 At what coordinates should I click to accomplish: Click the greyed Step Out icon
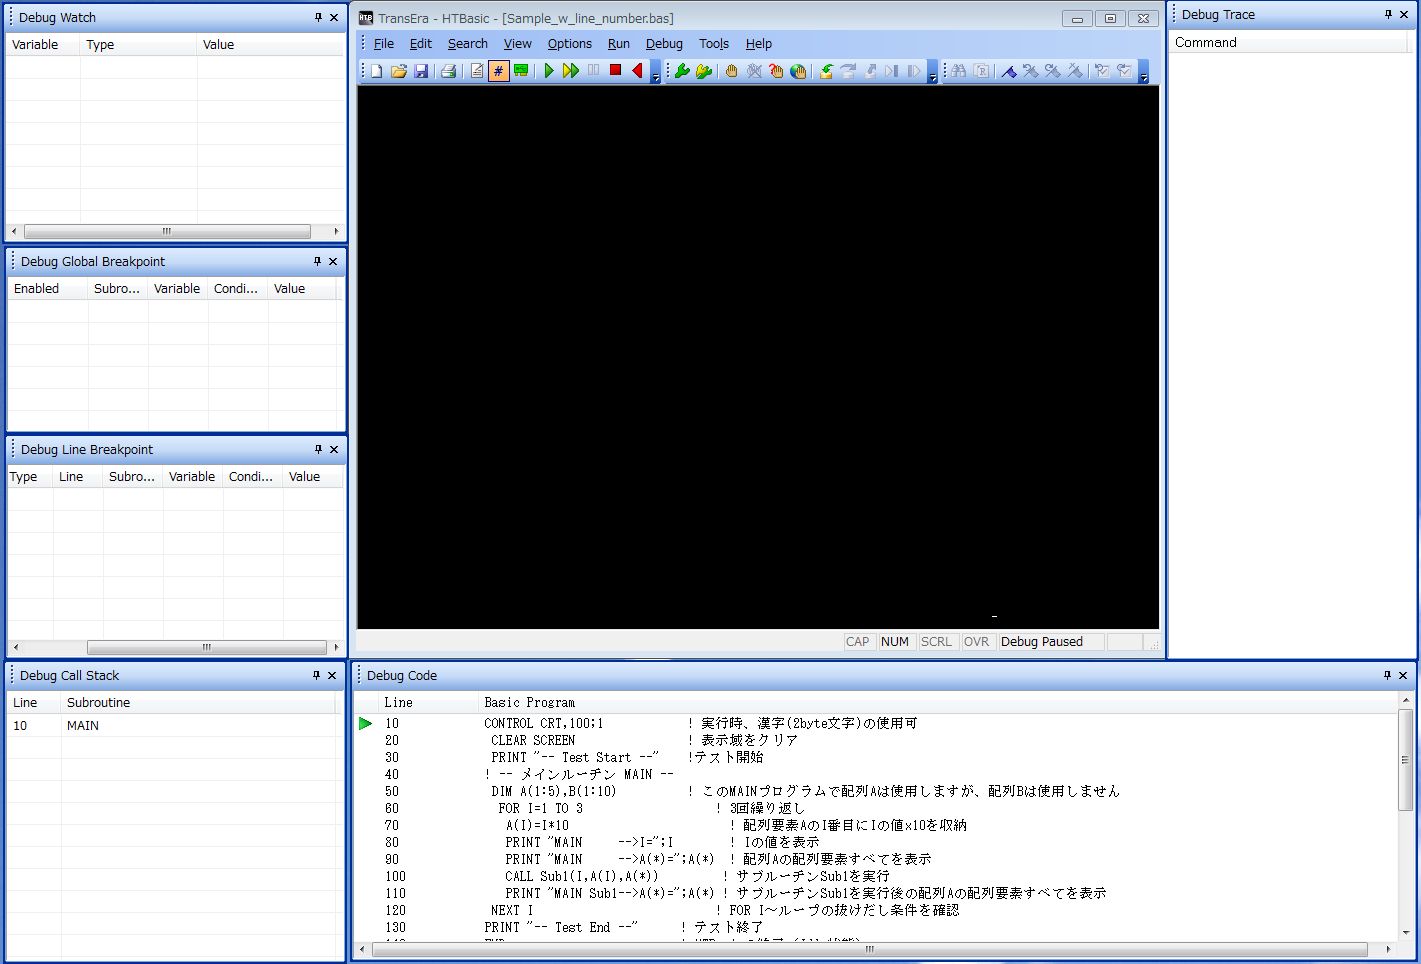coord(870,71)
